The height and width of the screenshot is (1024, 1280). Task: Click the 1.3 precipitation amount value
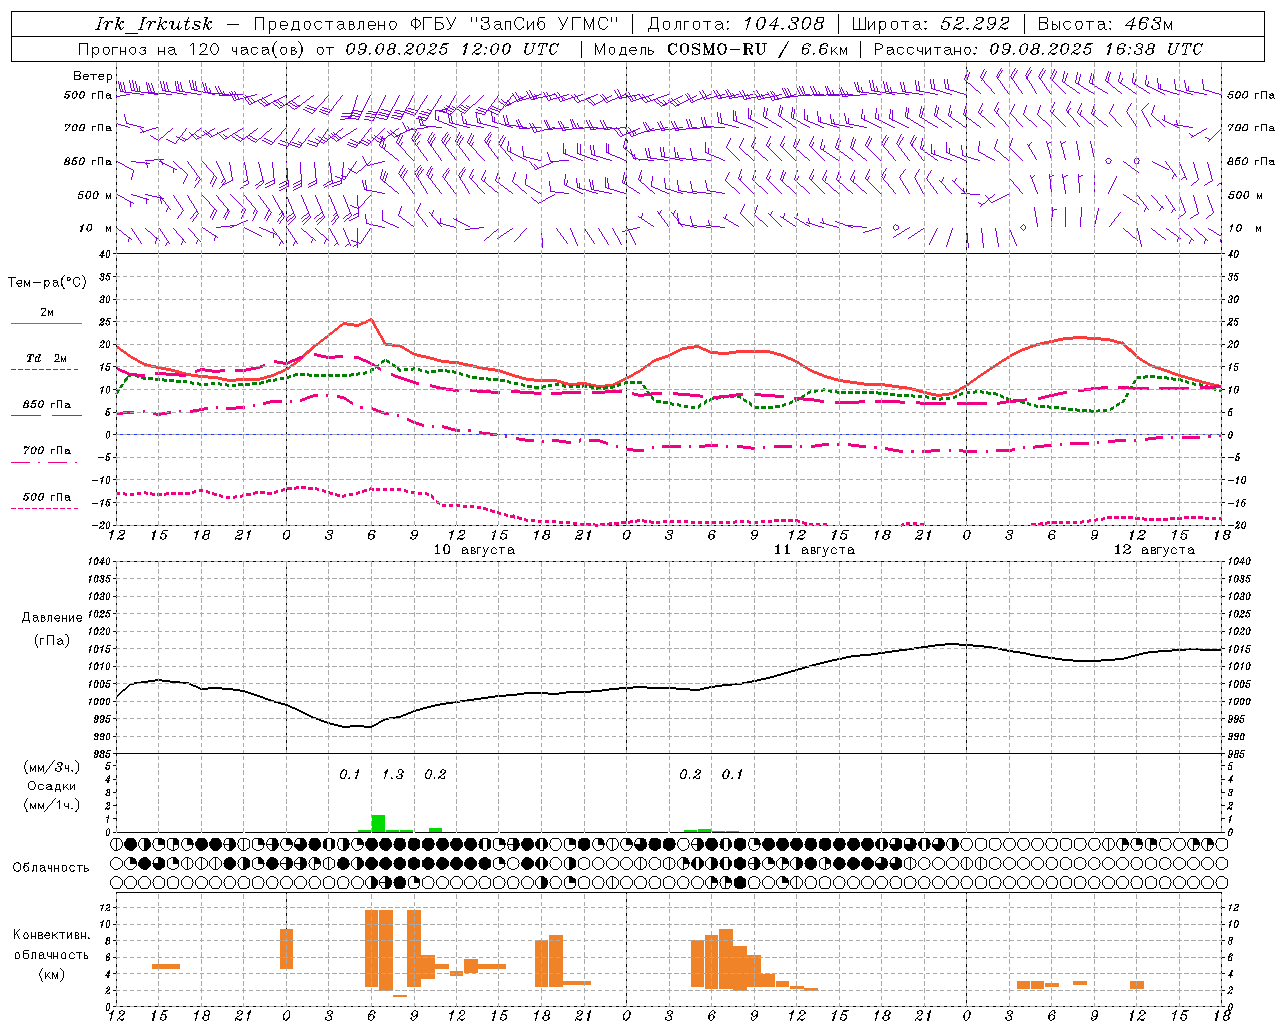393,774
